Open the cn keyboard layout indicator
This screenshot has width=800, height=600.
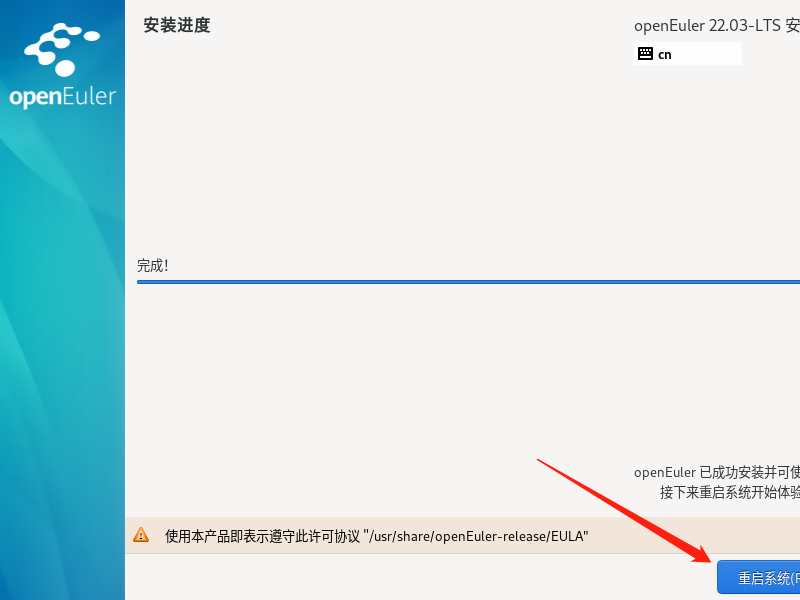click(687, 54)
